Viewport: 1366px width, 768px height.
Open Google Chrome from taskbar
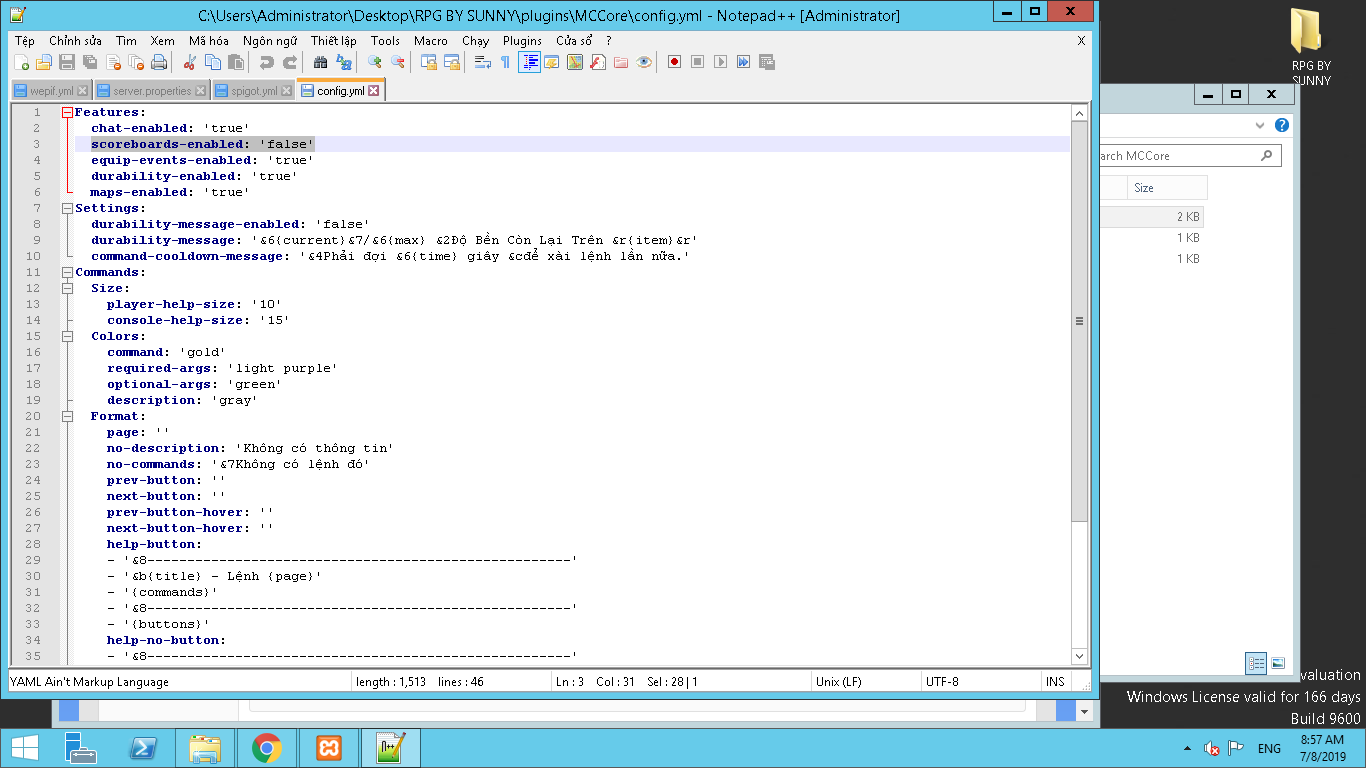(266, 748)
